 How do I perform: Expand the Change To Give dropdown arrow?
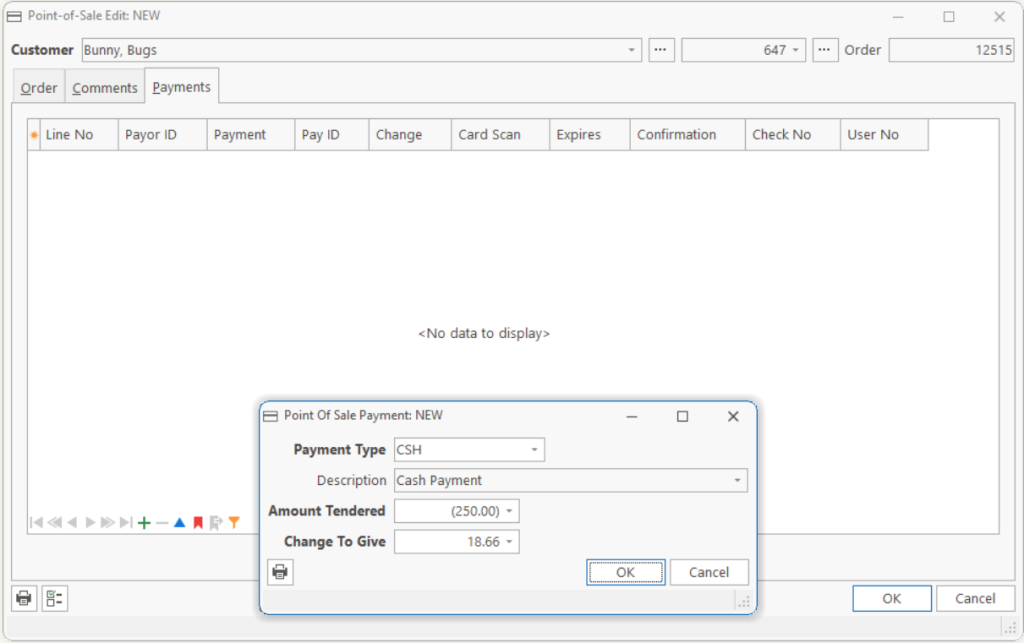(509, 542)
